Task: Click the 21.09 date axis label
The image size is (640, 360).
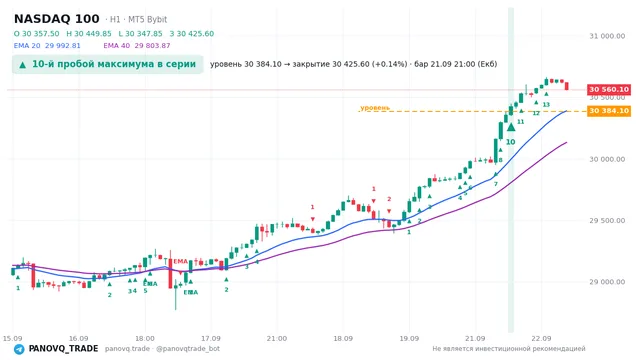Action: click(475, 338)
